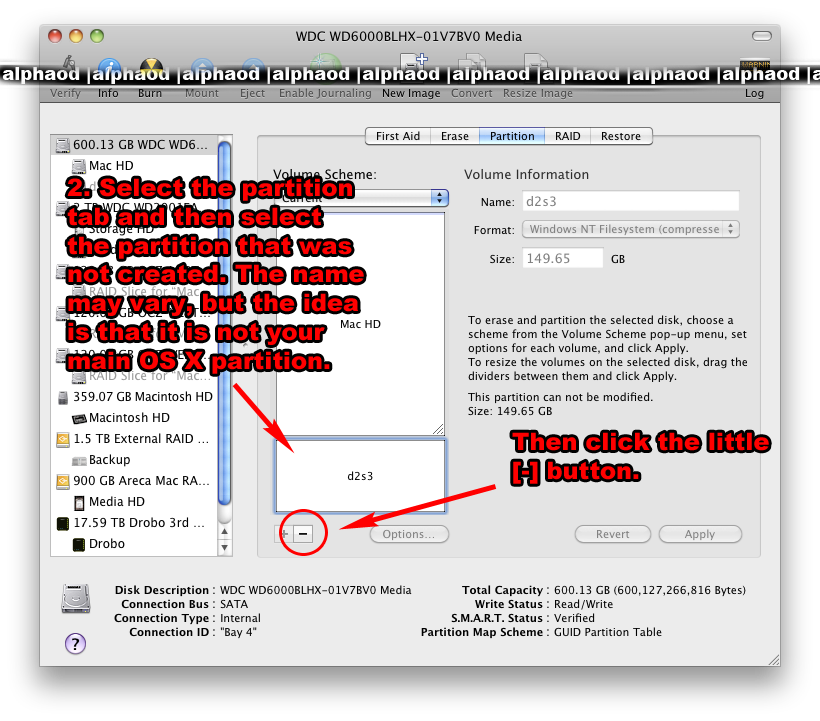820x721 pixels.
Task: Click the Backup volume icon
Action: click(79, 460)
